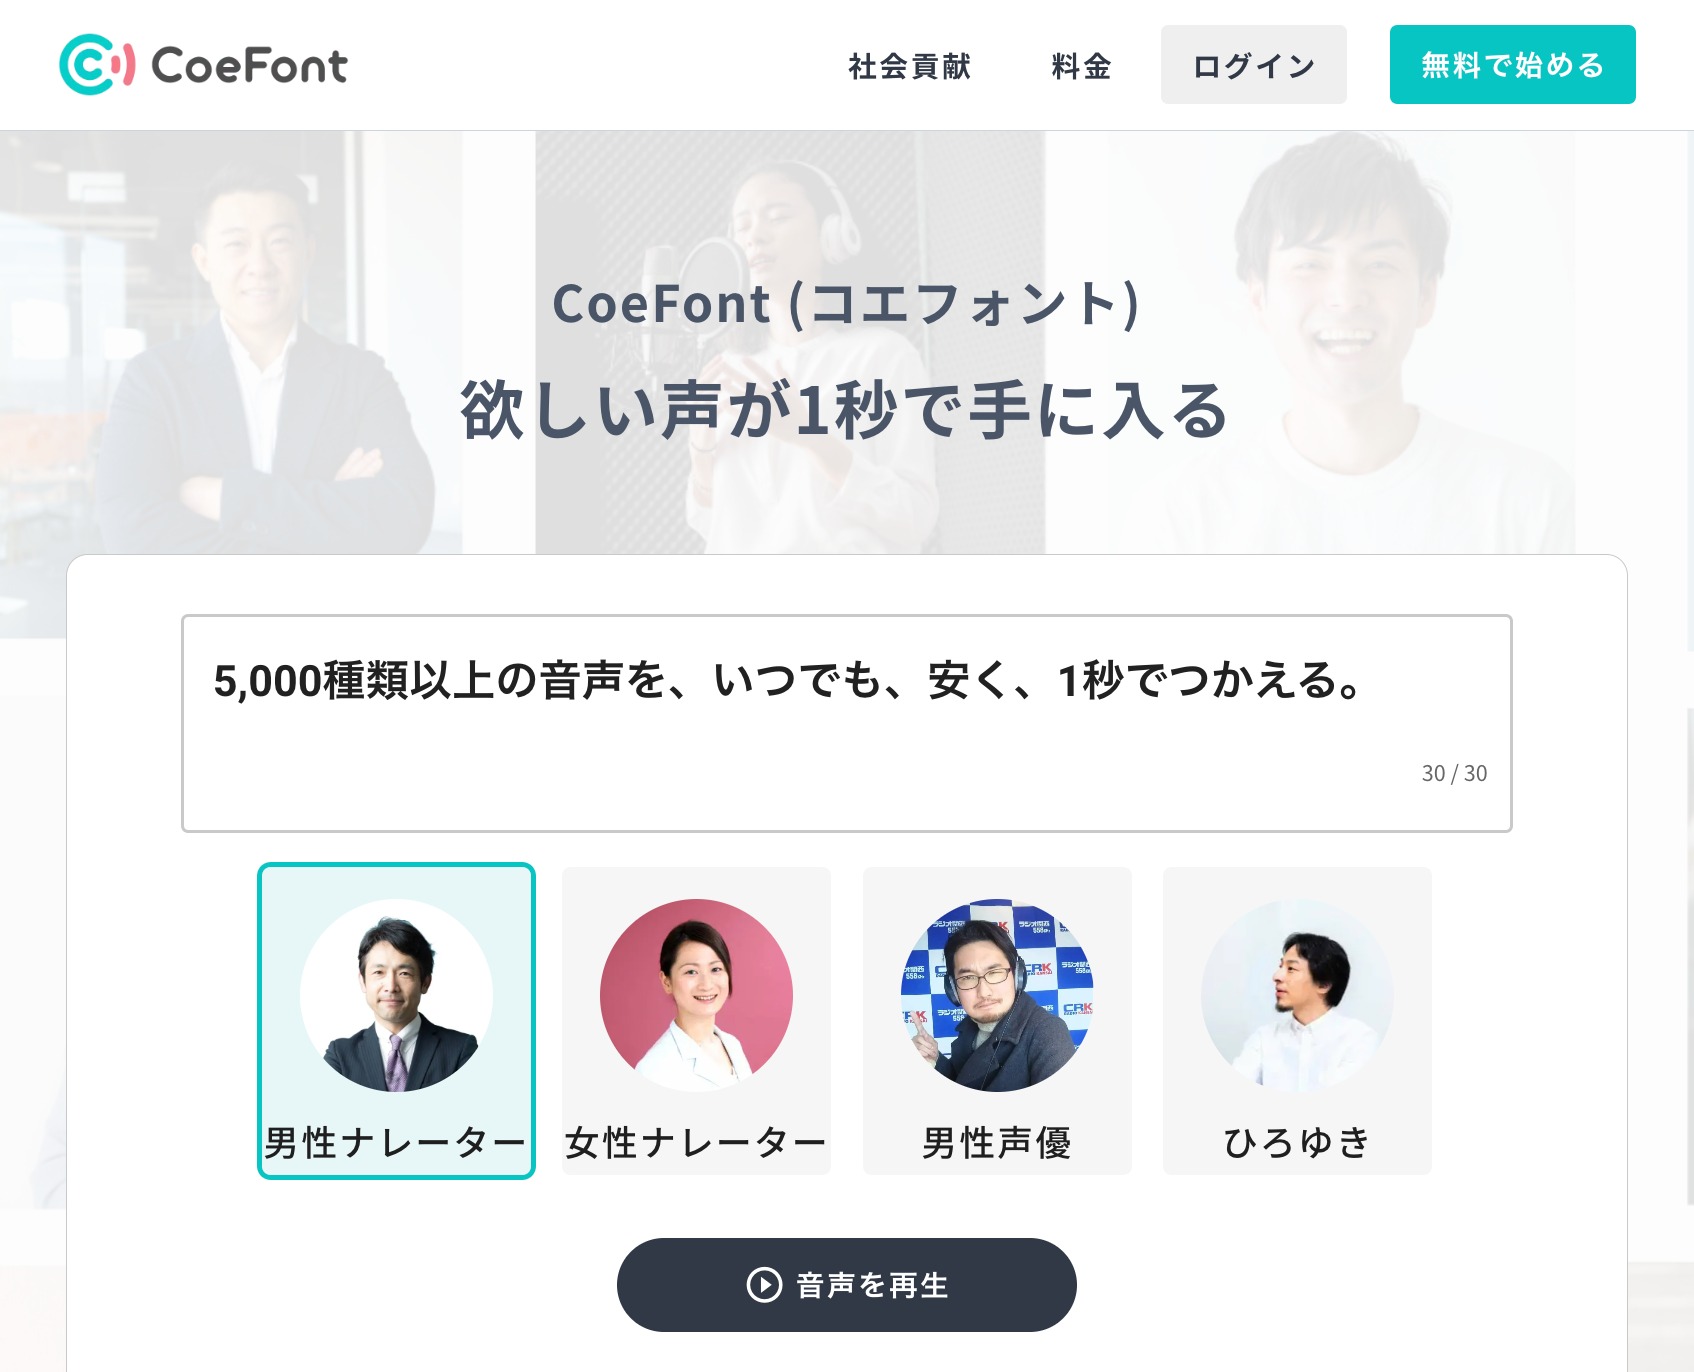Select the female narrator avatar photo

696,995
